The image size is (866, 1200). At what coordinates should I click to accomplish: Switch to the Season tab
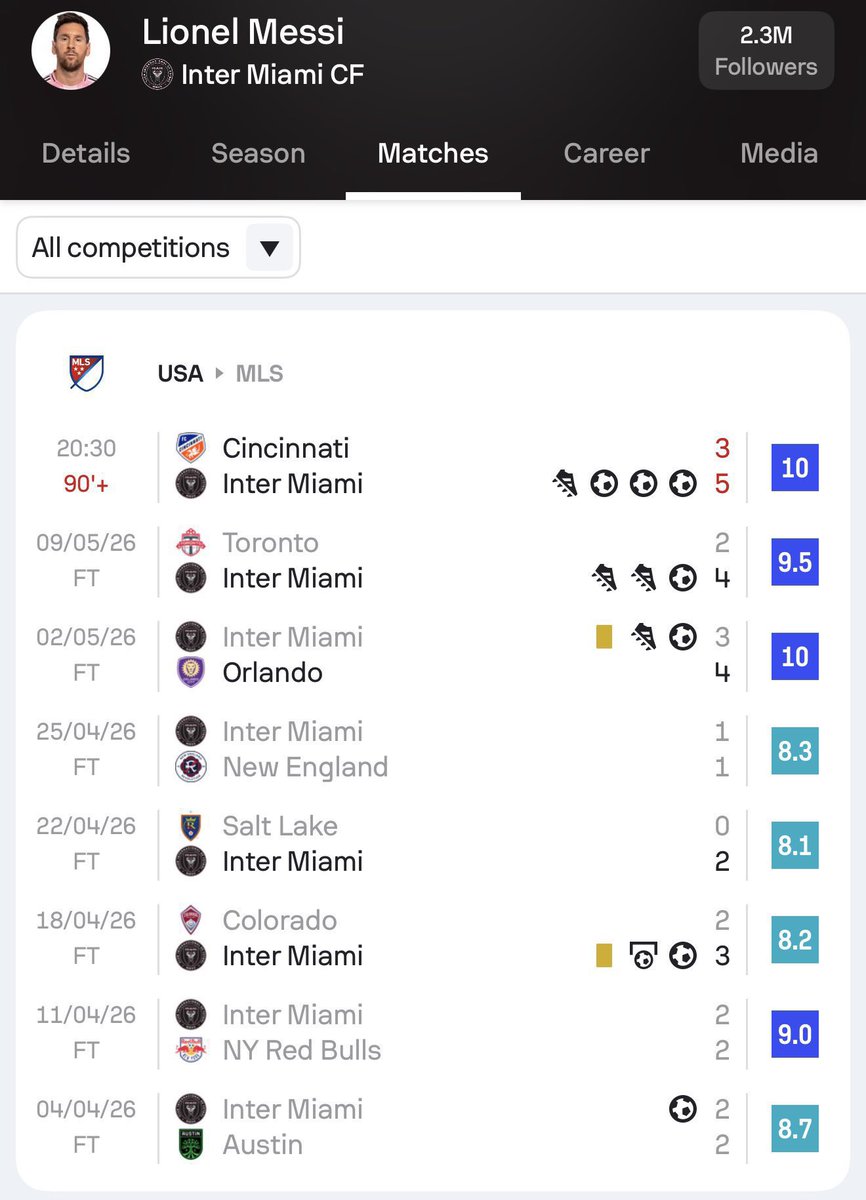click(258, 153)
